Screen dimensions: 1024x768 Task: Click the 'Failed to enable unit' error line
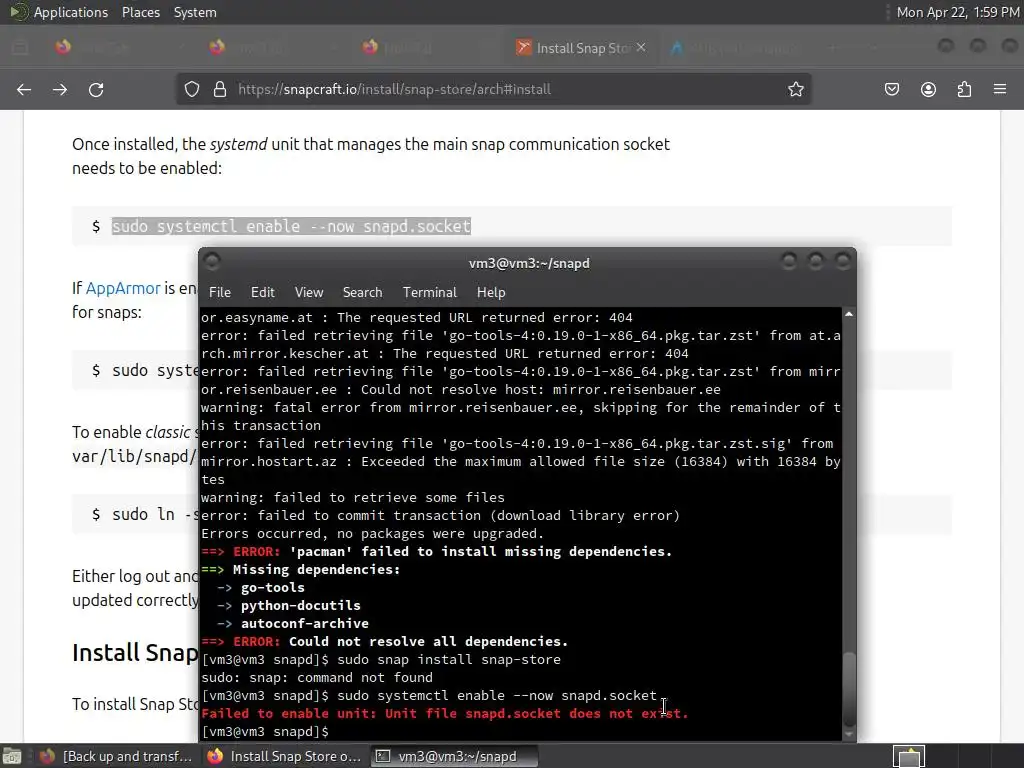click(x=445, y=713)
